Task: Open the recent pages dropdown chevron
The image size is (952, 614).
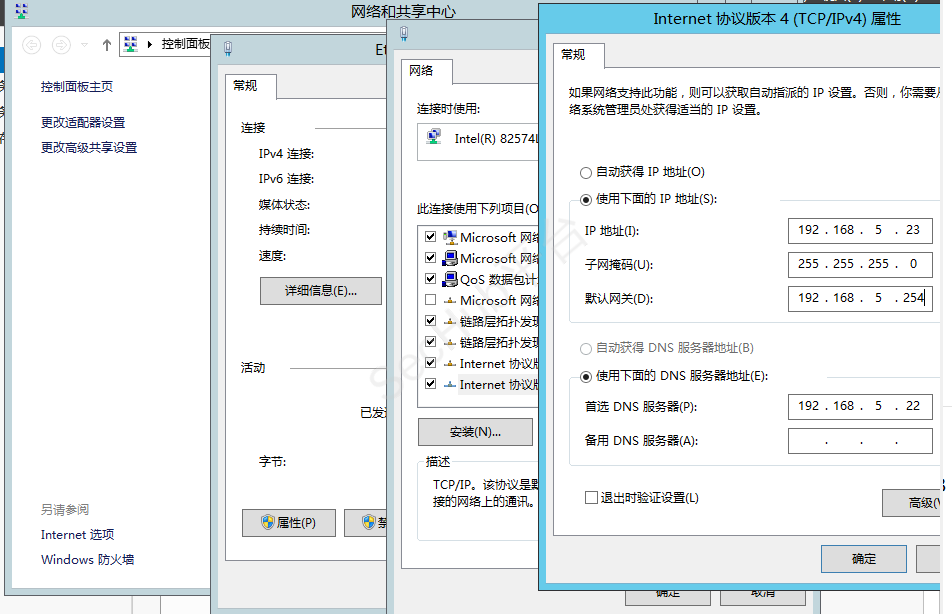Action: tap(84, 44)
